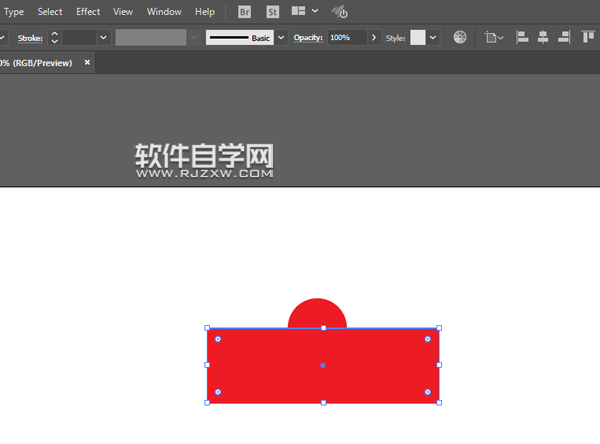Open the Select menu
This screenshot has width=600, height=444.
pyautogui.click(x=50, y=12)
